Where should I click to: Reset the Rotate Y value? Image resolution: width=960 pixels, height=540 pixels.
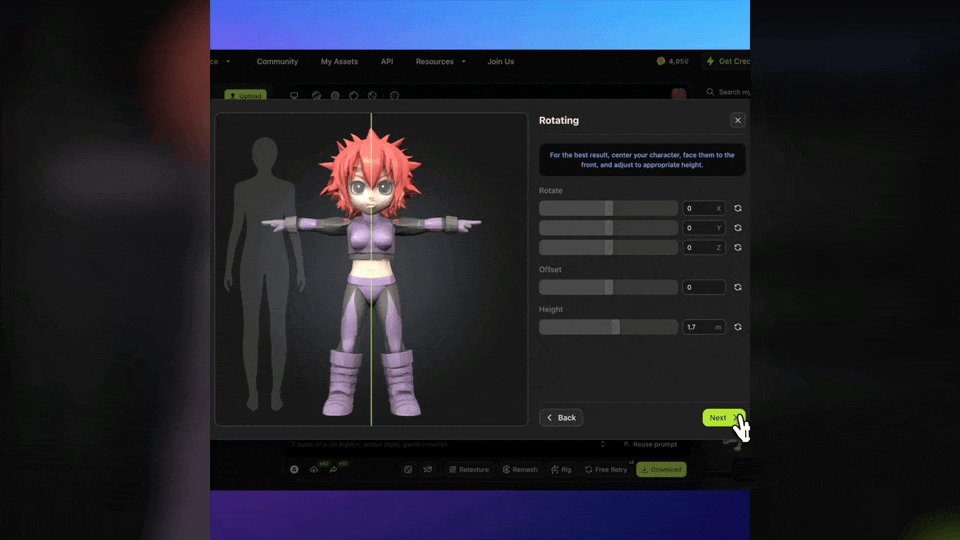[738, 228]
